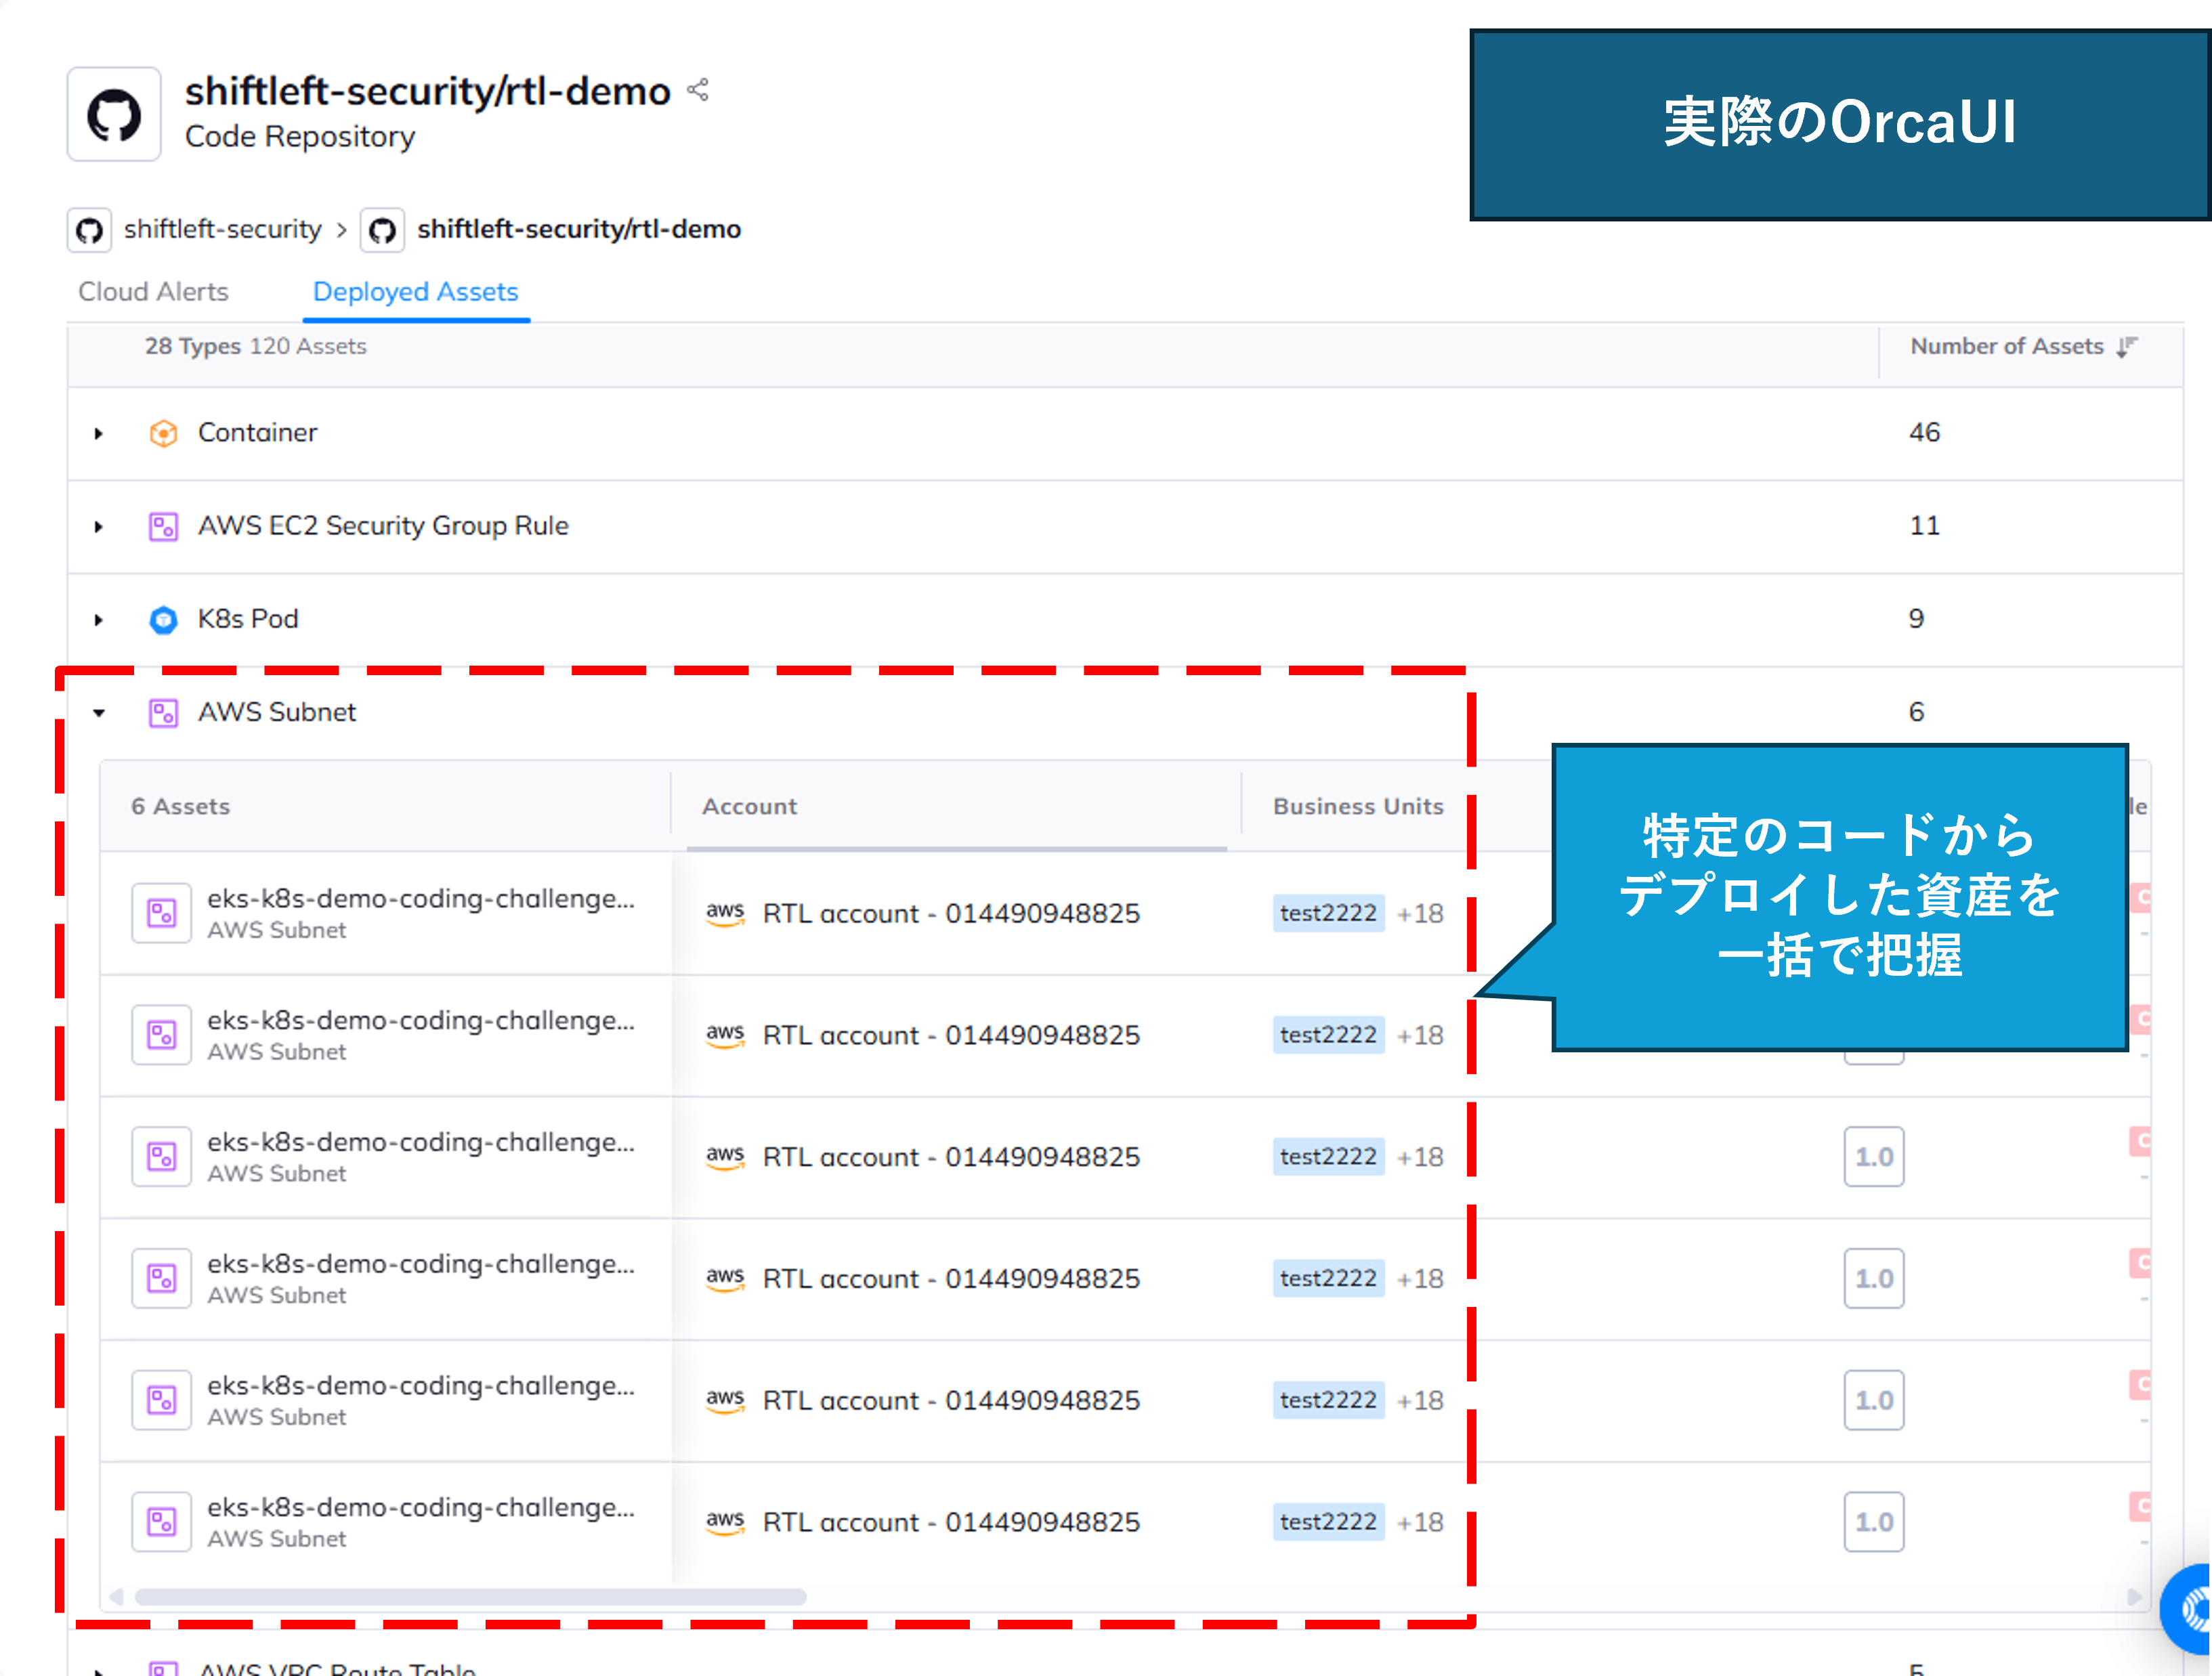Viewport: 2212px width, 1676px height.
Task: Click the large GitHub repository logo
Action: click(114, 114)
